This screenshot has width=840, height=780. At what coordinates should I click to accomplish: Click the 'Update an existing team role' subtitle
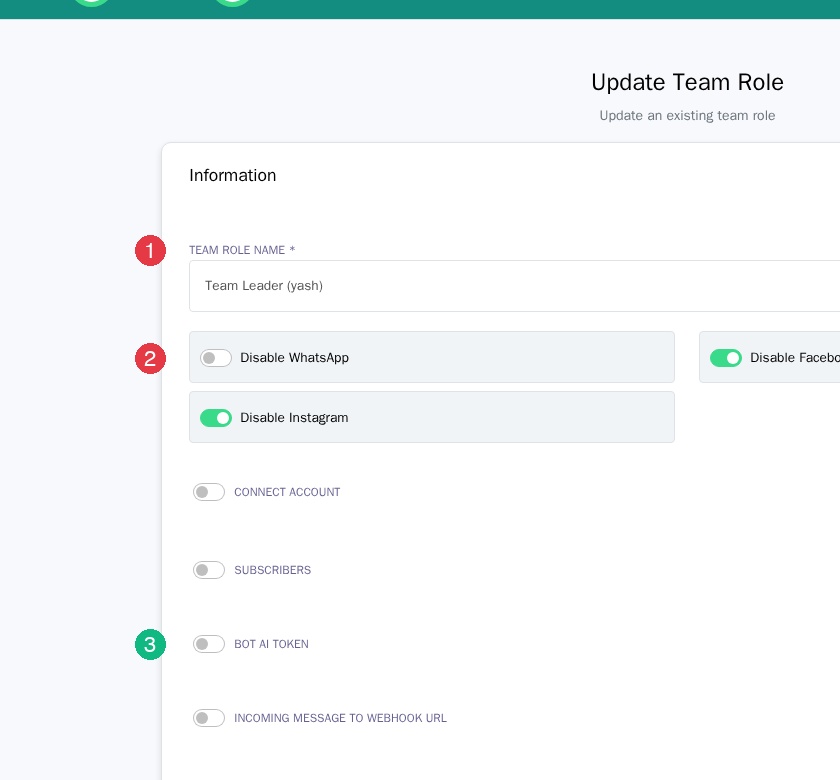click(x=687, y=116)
